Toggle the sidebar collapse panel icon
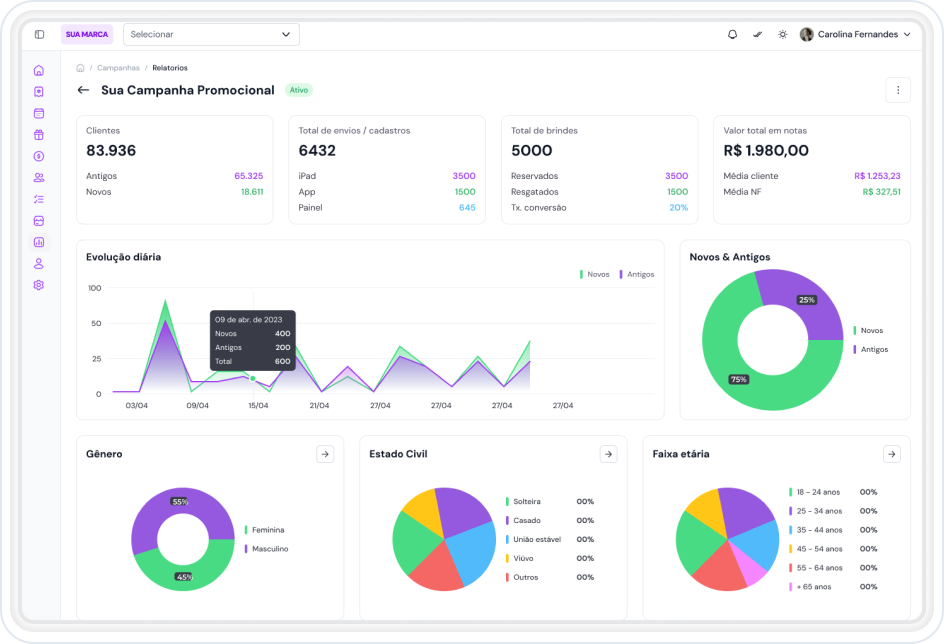 pyautogui.click(x=39, y=34)
